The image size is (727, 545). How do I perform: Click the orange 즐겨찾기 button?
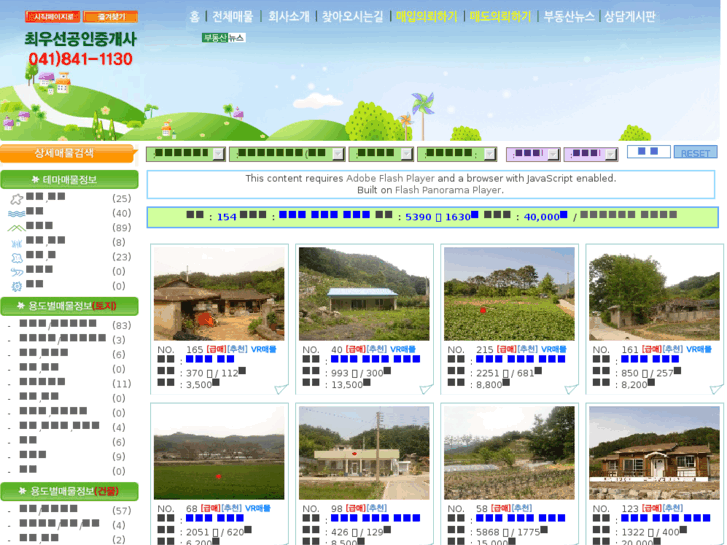click(110, 17)
